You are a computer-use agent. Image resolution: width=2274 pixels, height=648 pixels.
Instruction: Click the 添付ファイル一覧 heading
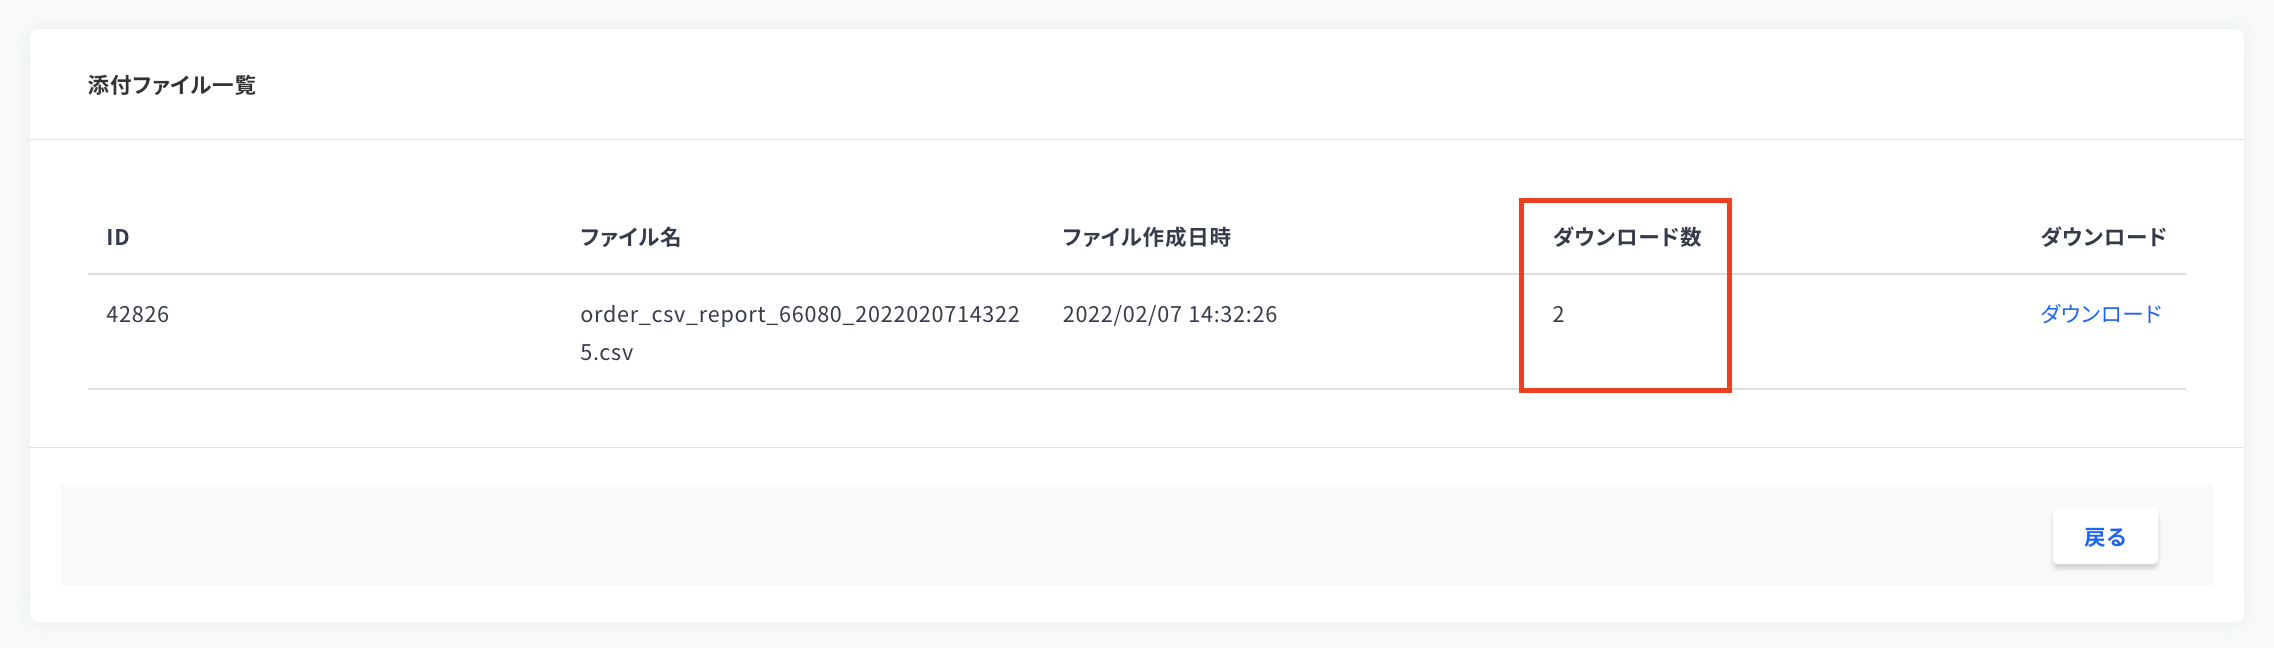coord(172,85)
